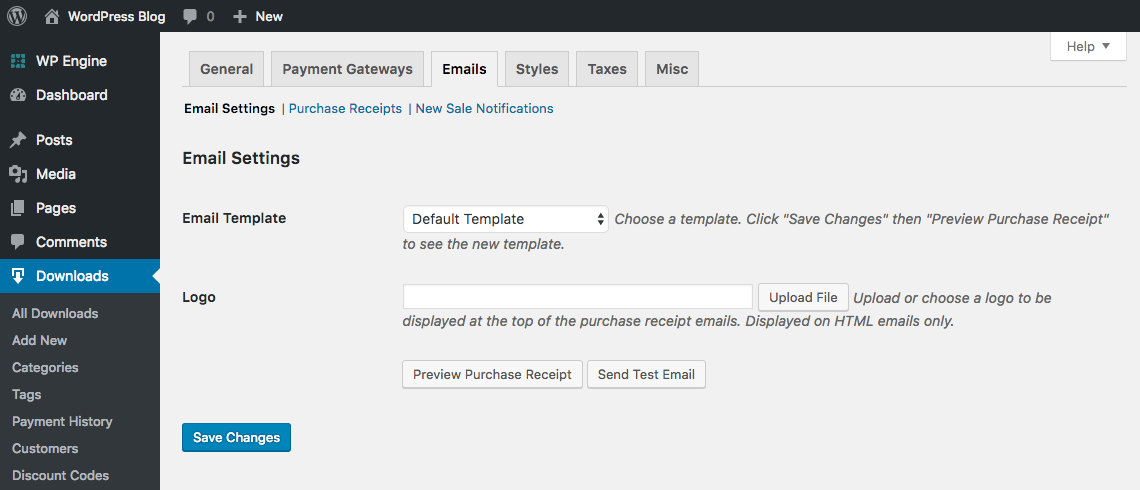Click Preview Purchase Receipt button
1140x490 pixels.
(492, 374)
